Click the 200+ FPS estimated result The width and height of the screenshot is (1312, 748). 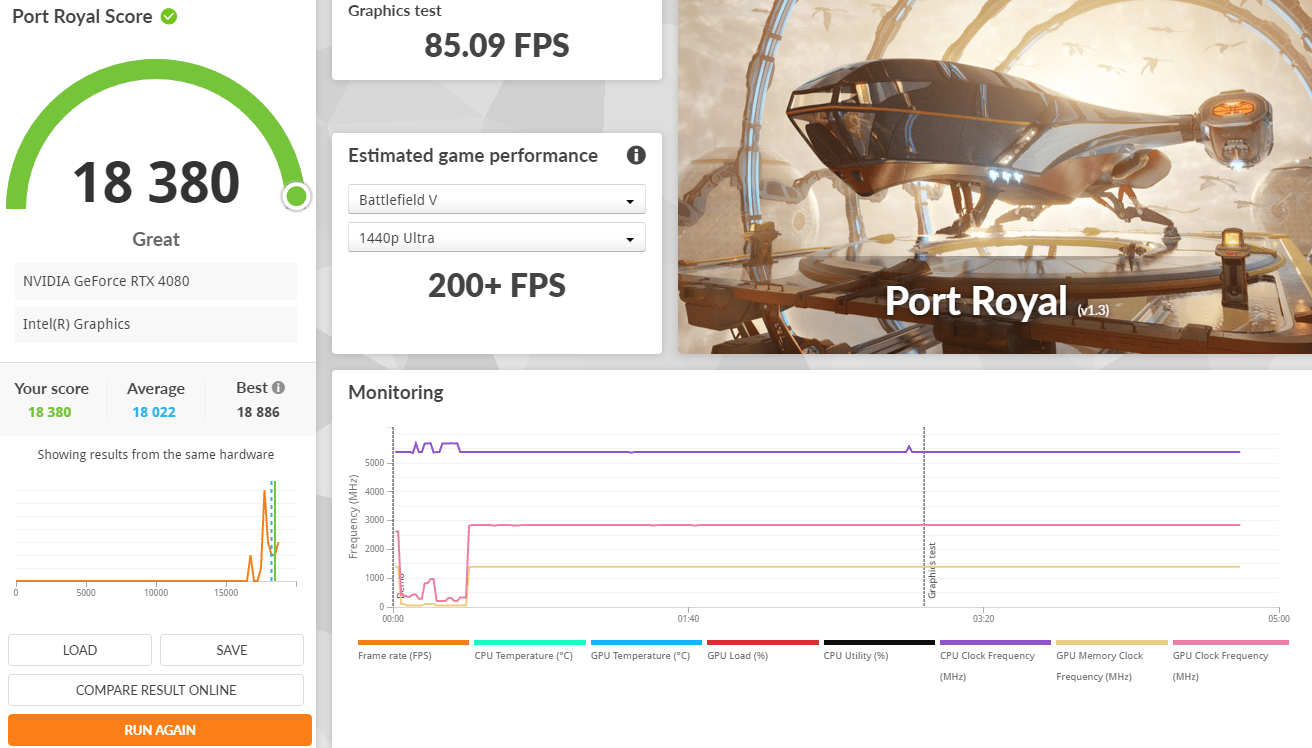[497, 286]
